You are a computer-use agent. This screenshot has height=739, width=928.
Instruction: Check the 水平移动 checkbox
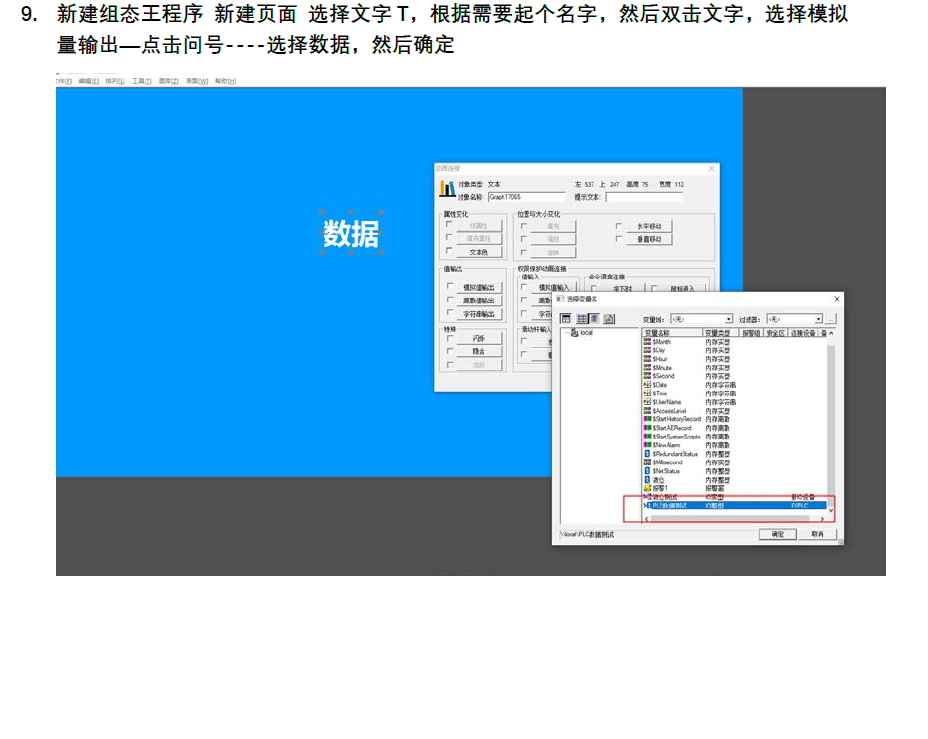tap(618, 226)
